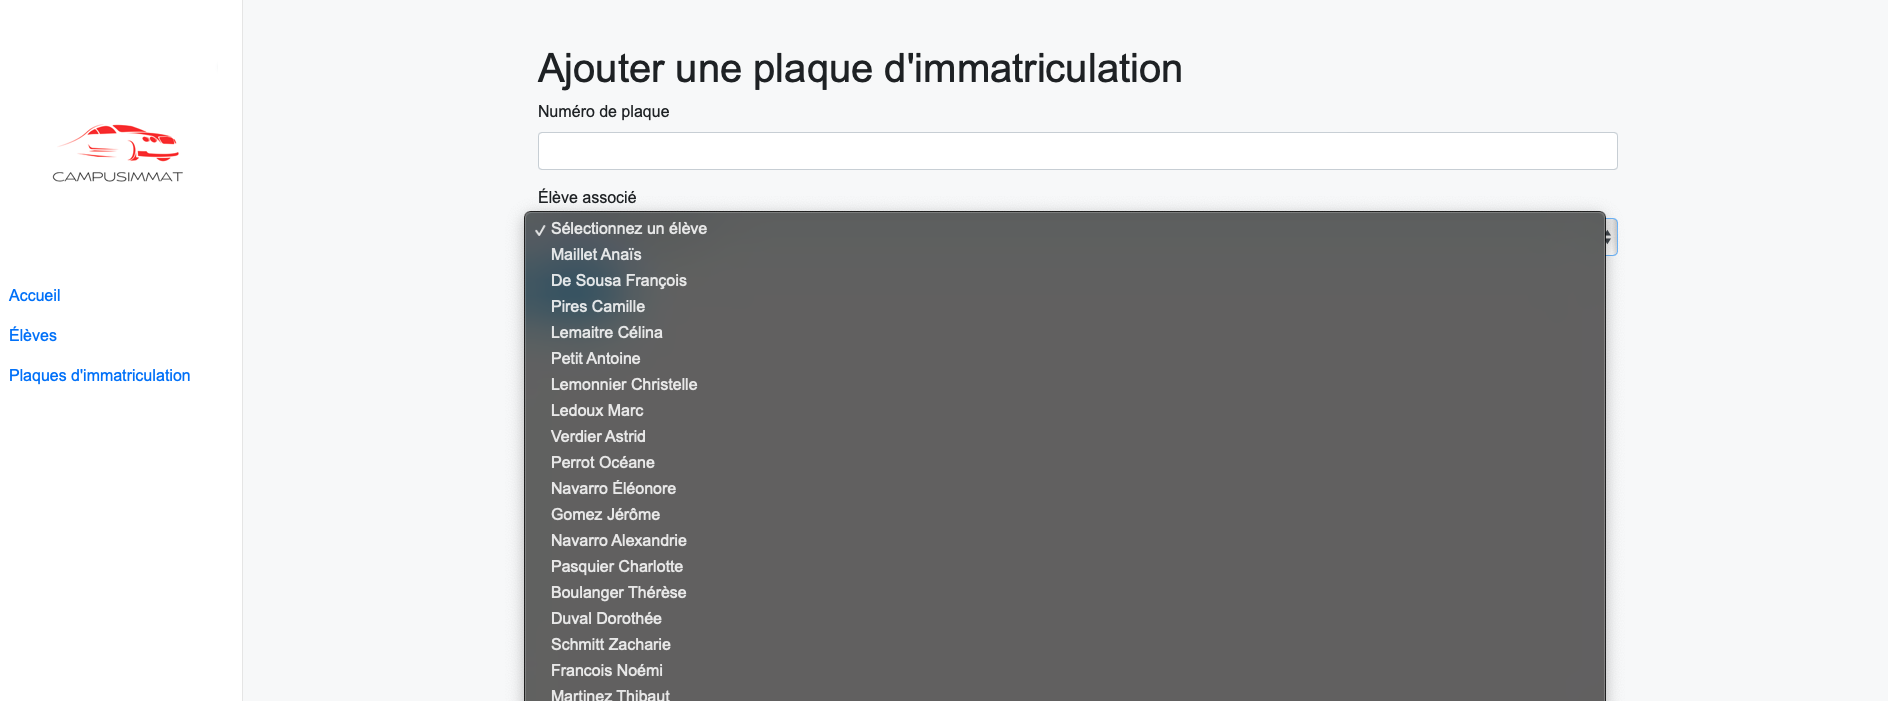This screenshot has width=1888, height=701.
Task: Open Plaques d'immatriculation in sidebar
Action: 100,375
